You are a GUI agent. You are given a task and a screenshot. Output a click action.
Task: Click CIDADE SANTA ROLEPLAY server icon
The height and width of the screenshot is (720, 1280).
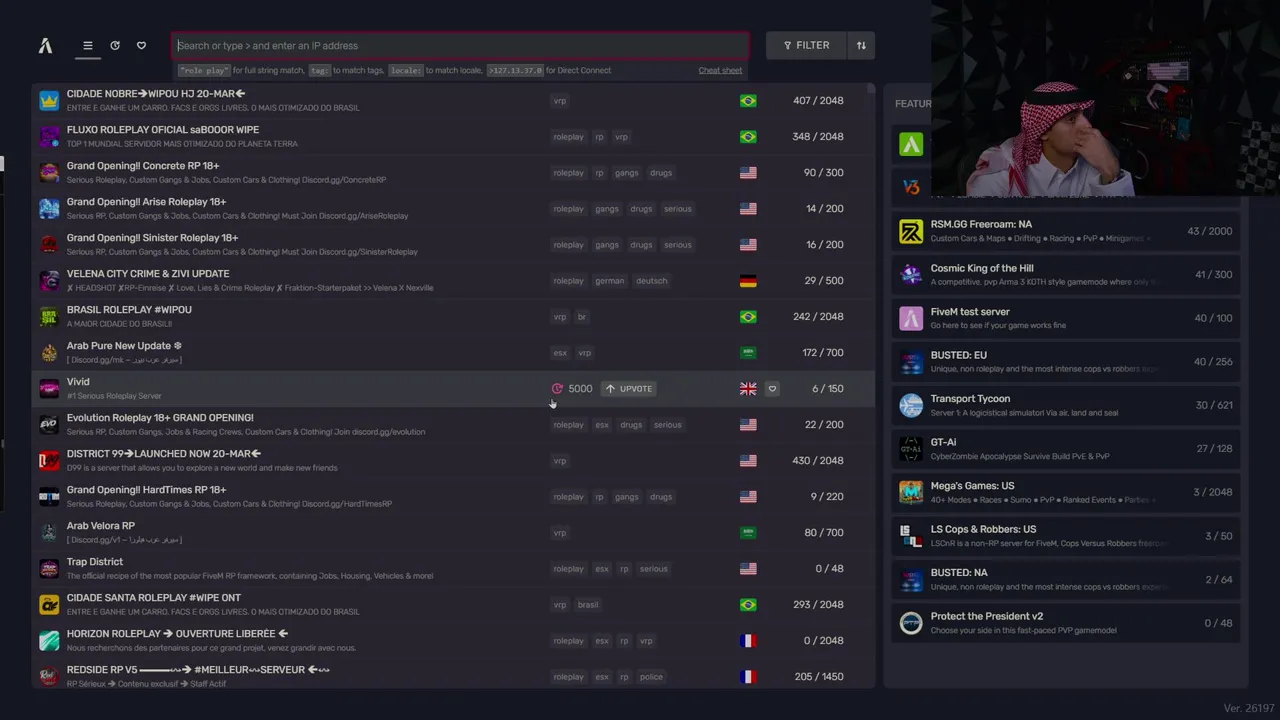49,604
